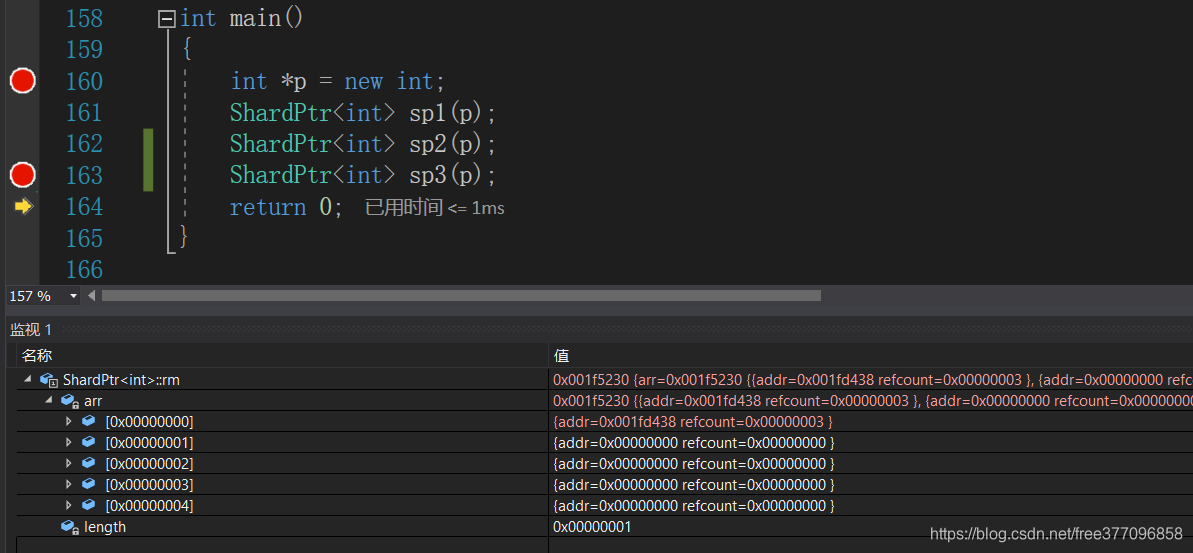
Task: Click line number 158 in the gutter
Action: tap(84, 18)
